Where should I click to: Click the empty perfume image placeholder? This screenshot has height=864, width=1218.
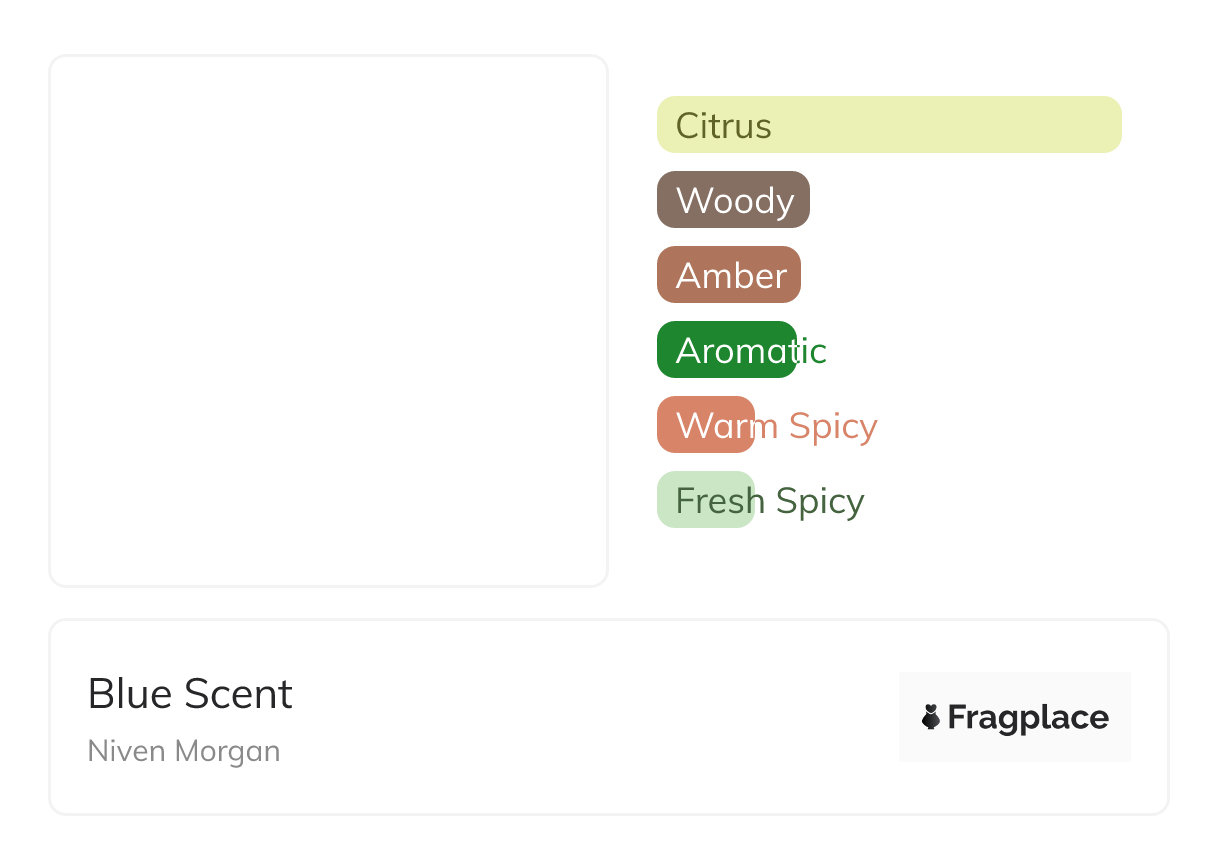pos(329,321)
